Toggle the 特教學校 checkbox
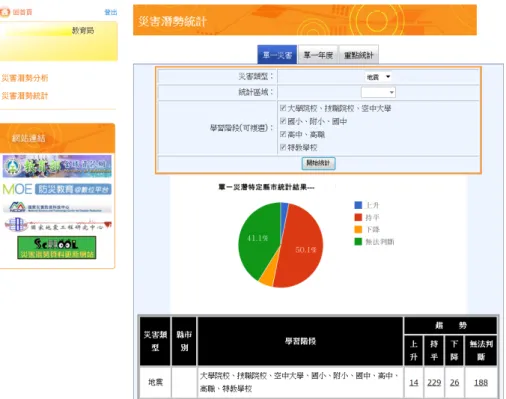Screen dimensions: 506x399 pos(283,147)
